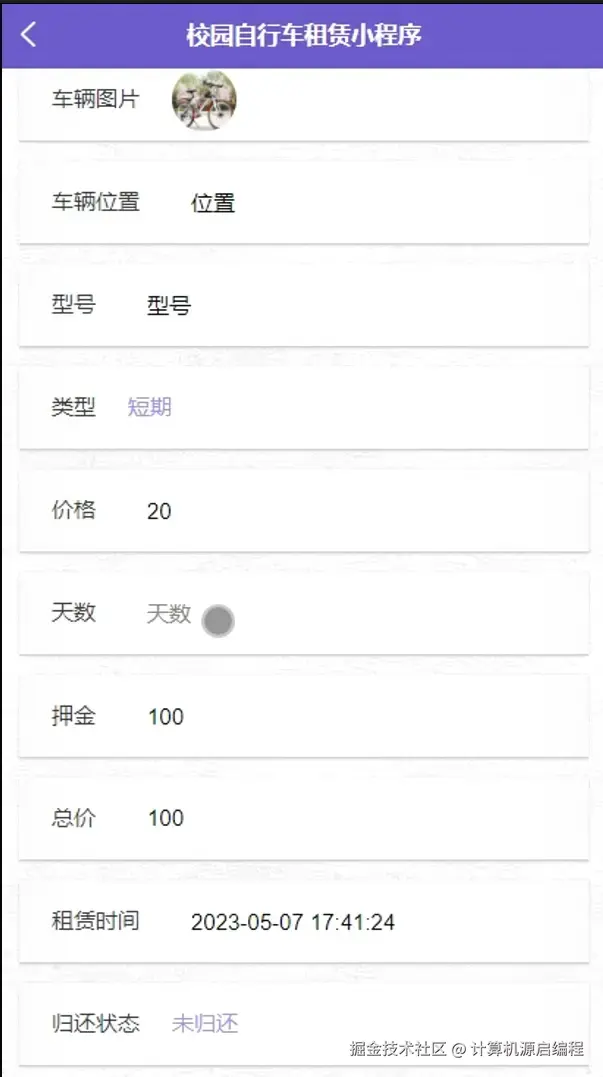603x1077 pixels.
Task: Click the 掘金技术社区 watermark link
Action: pos(397,1048)
